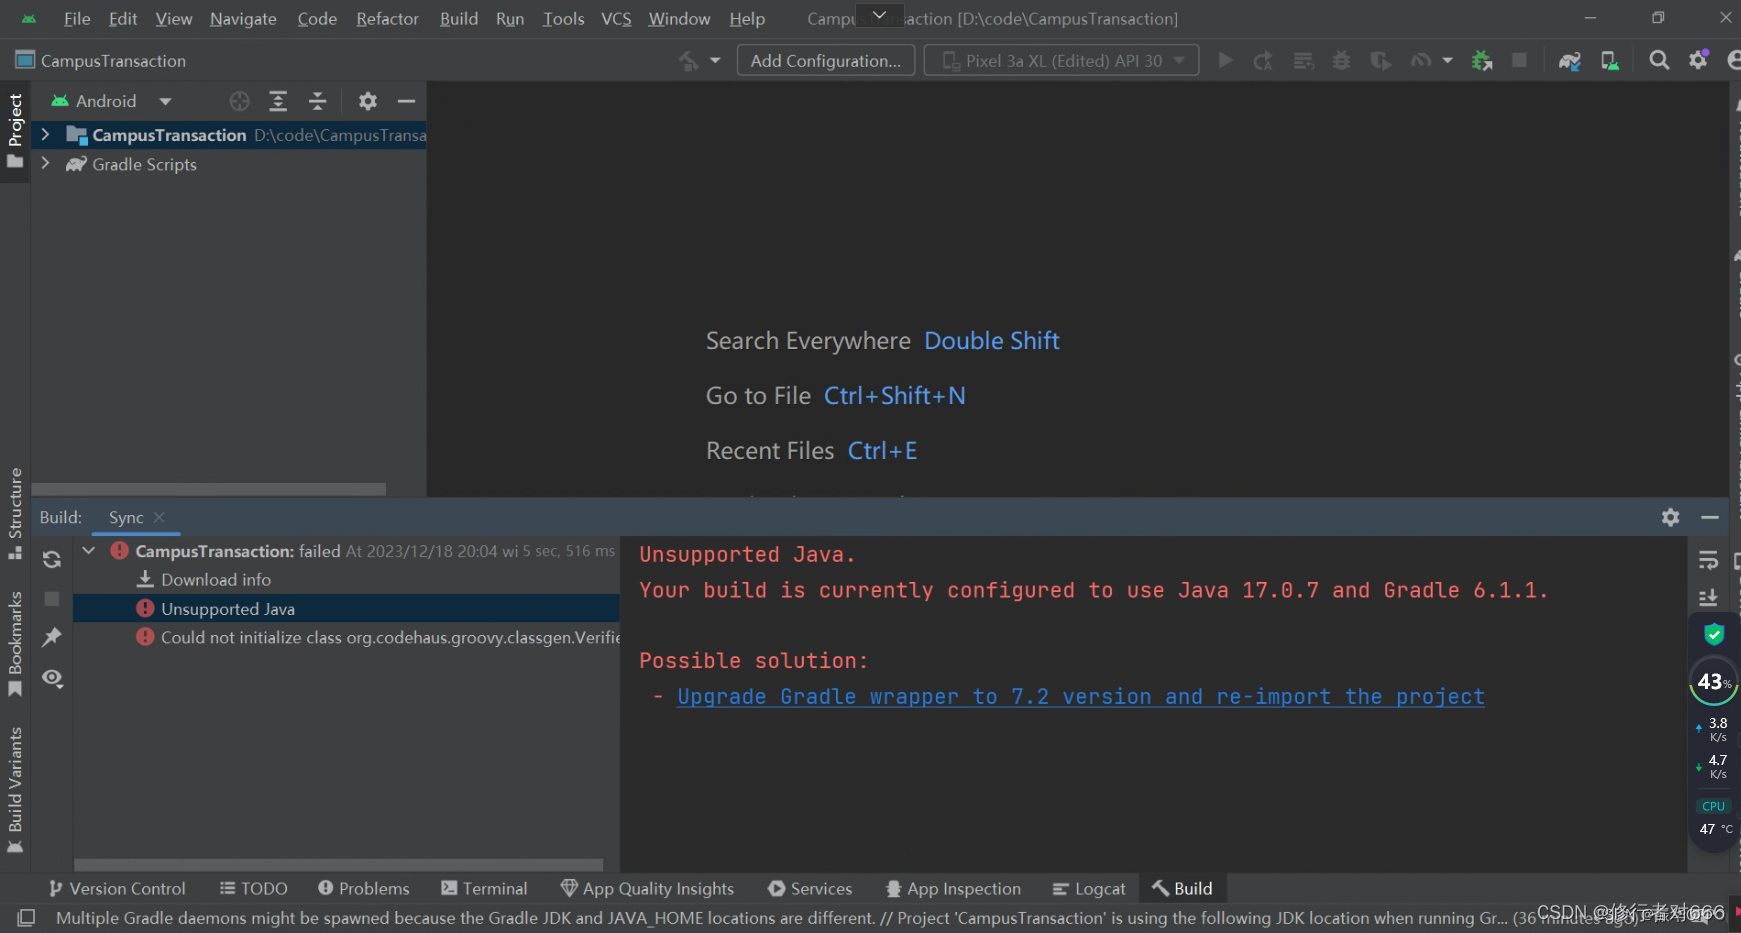
Task: Open the File menu
Action: click(76, 18)
